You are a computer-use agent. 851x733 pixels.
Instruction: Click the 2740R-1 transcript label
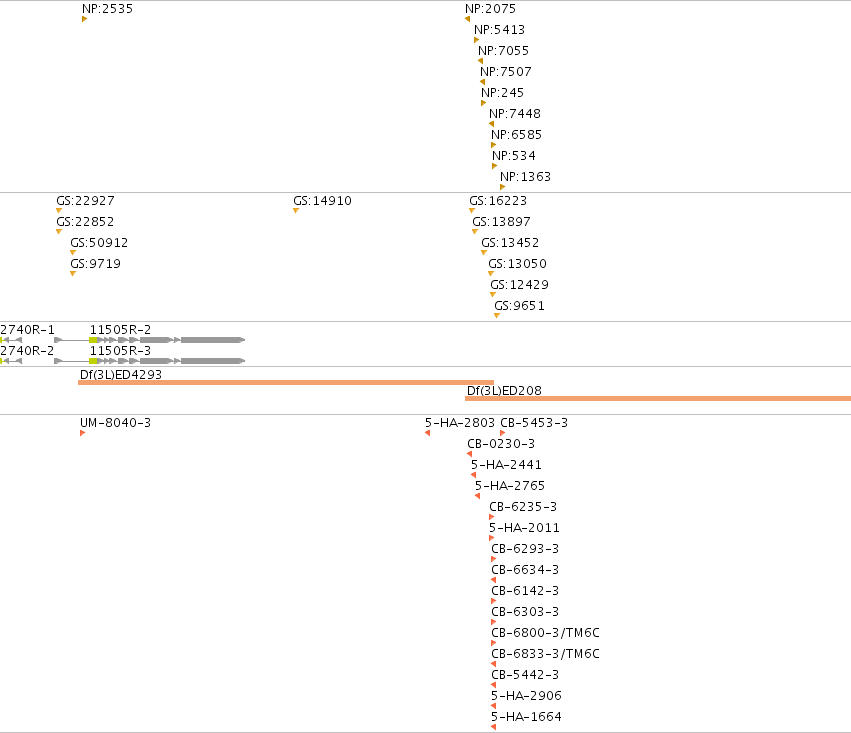[x=27, y=330]
